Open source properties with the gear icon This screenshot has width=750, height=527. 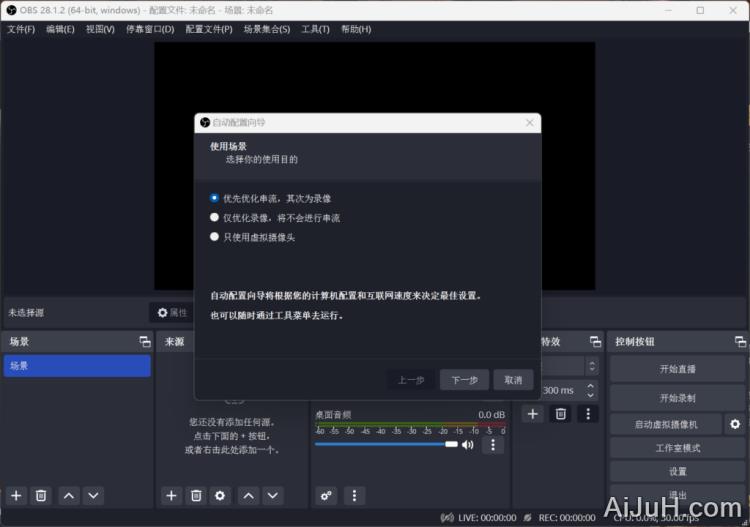(221, 495)
